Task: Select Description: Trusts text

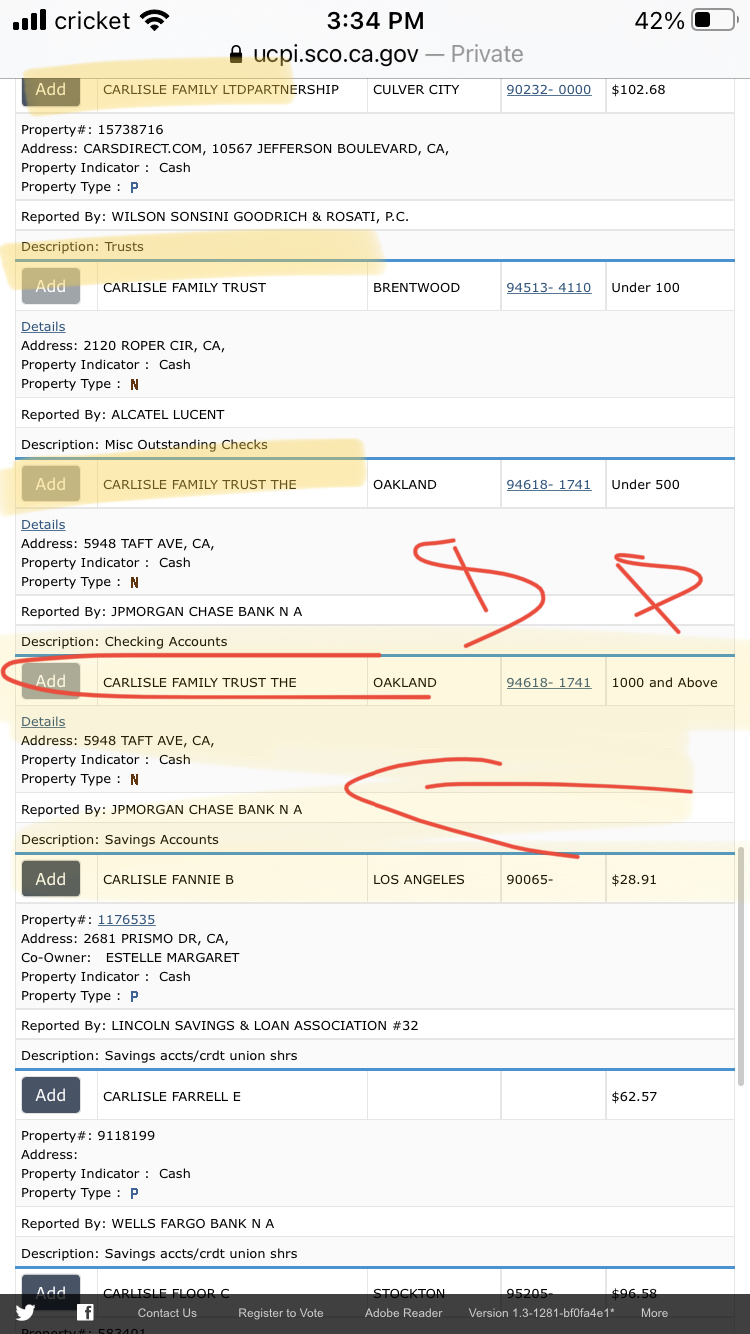Action: click(82, 246)
